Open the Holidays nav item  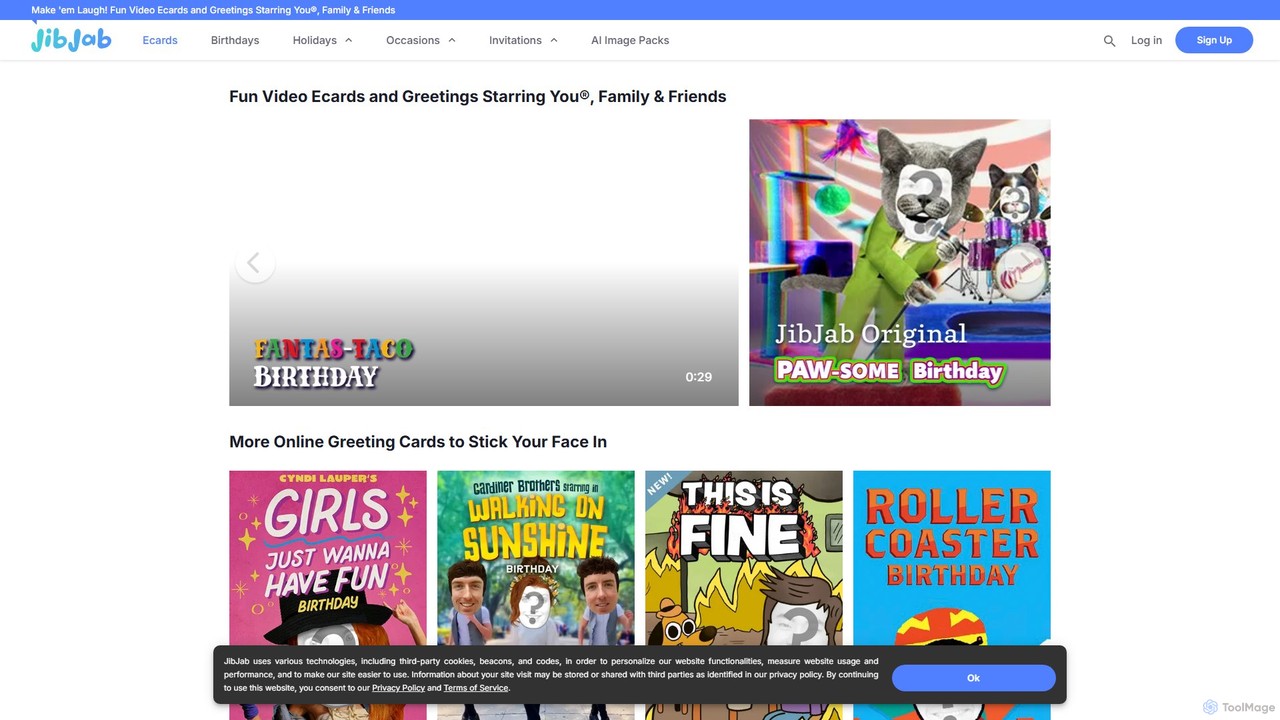click(314, 40)
